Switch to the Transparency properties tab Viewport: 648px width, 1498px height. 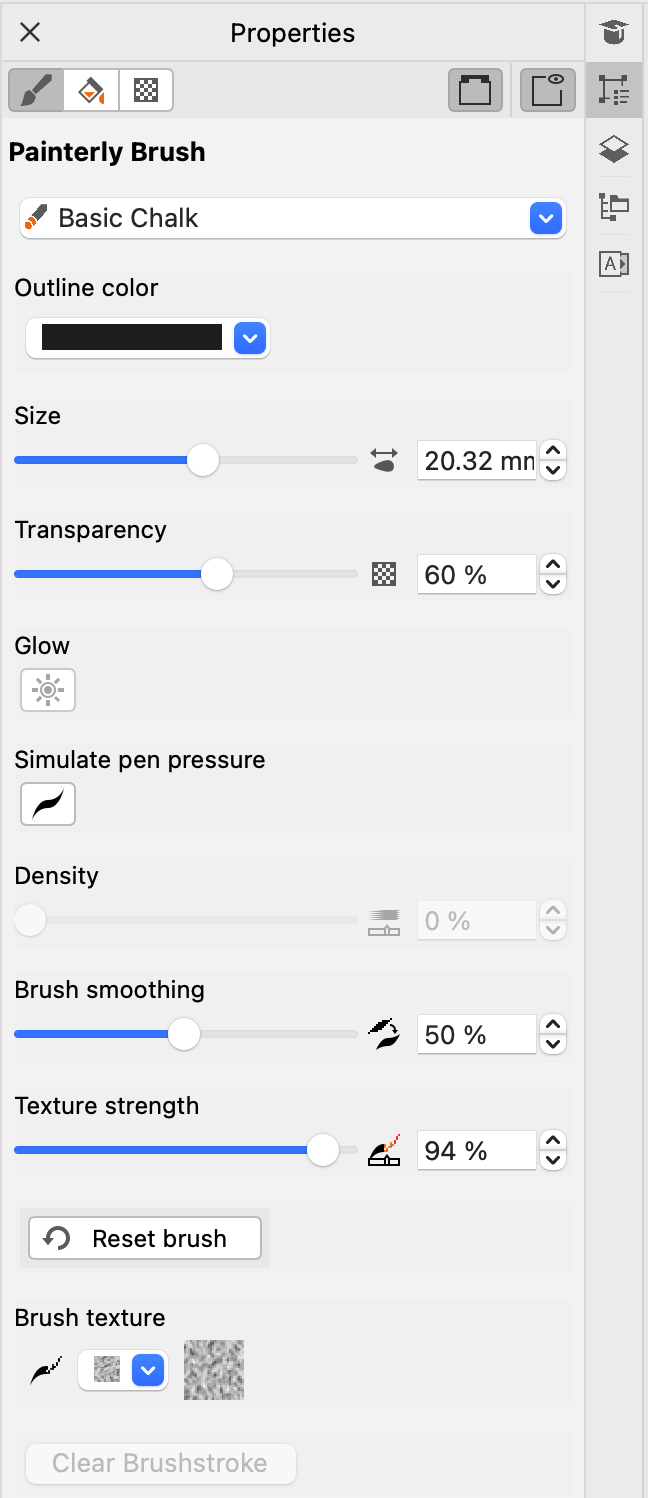coord(146,90)
